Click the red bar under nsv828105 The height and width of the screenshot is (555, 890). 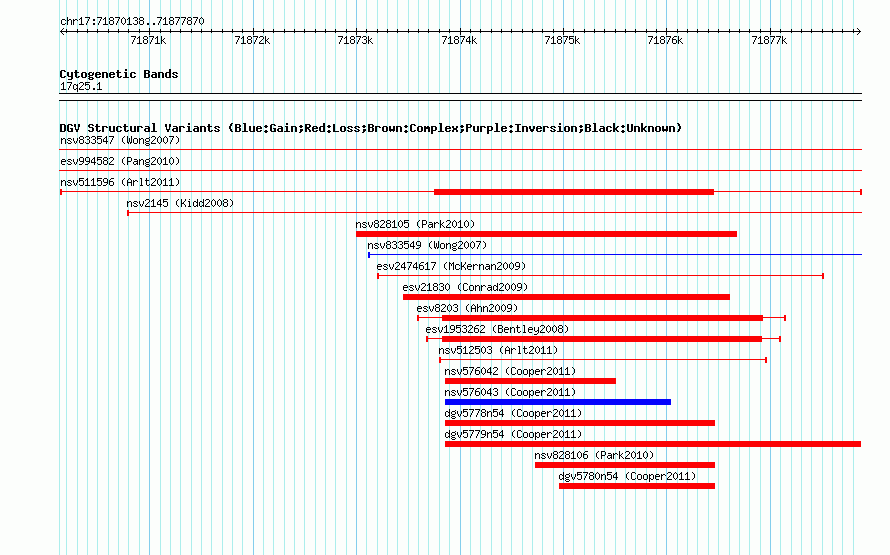[547, 234]
